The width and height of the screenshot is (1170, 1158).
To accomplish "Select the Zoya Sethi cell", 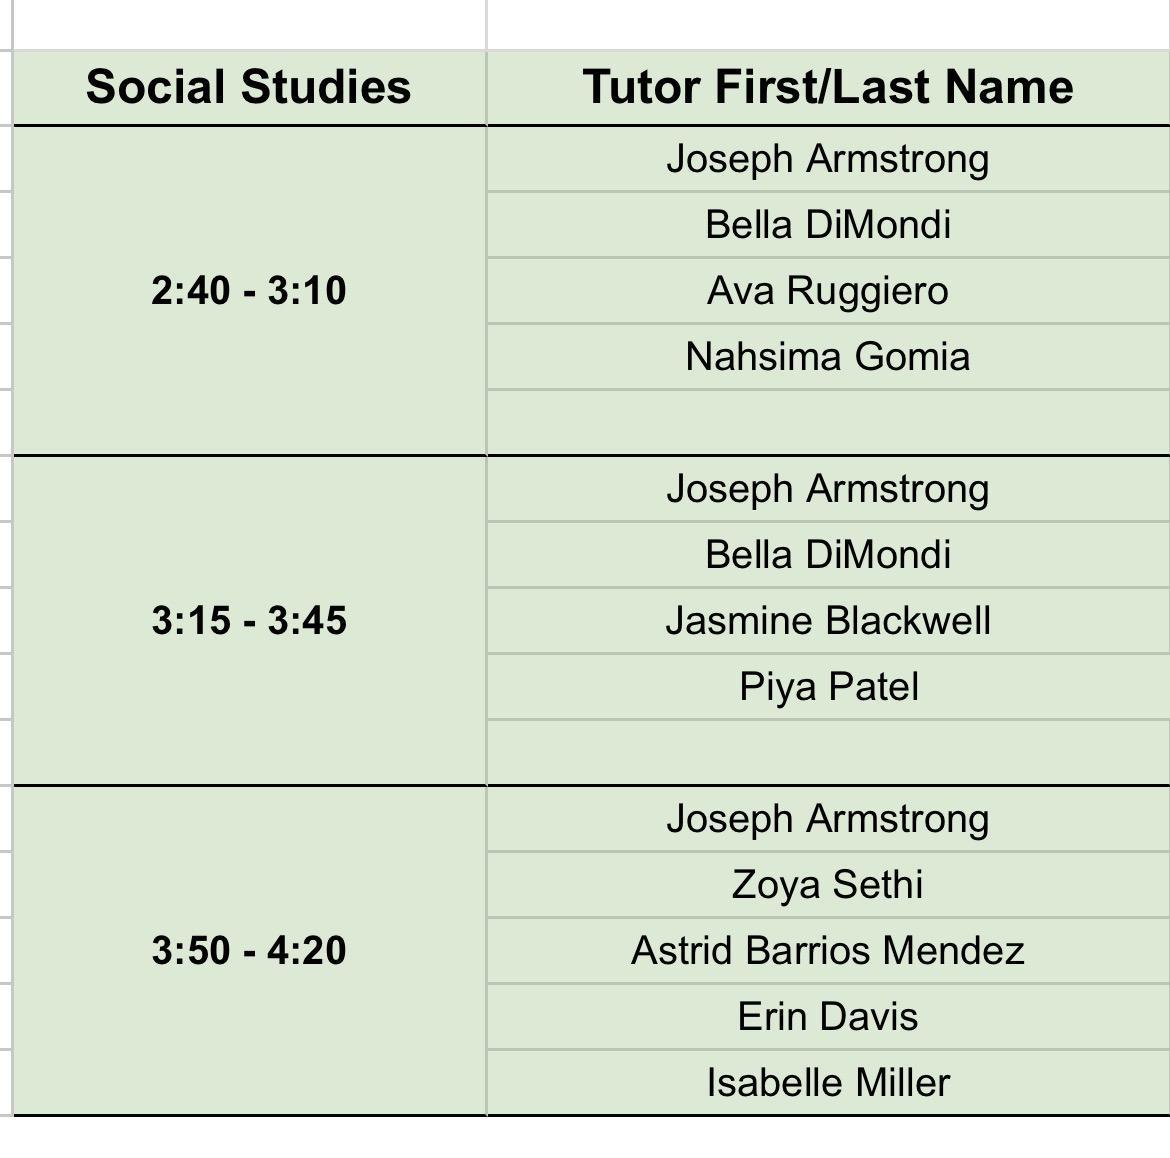I will coord(827,885).
